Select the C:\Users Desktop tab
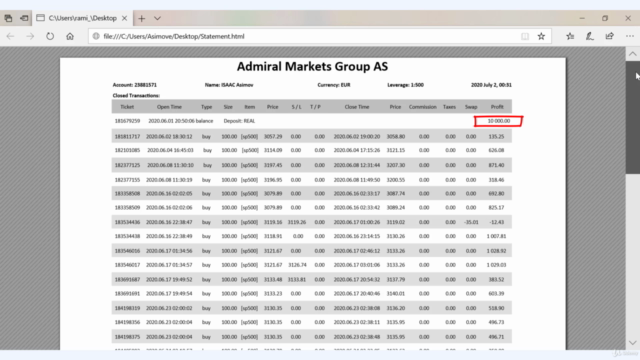 pyautogui.click(x=82, y=18)
